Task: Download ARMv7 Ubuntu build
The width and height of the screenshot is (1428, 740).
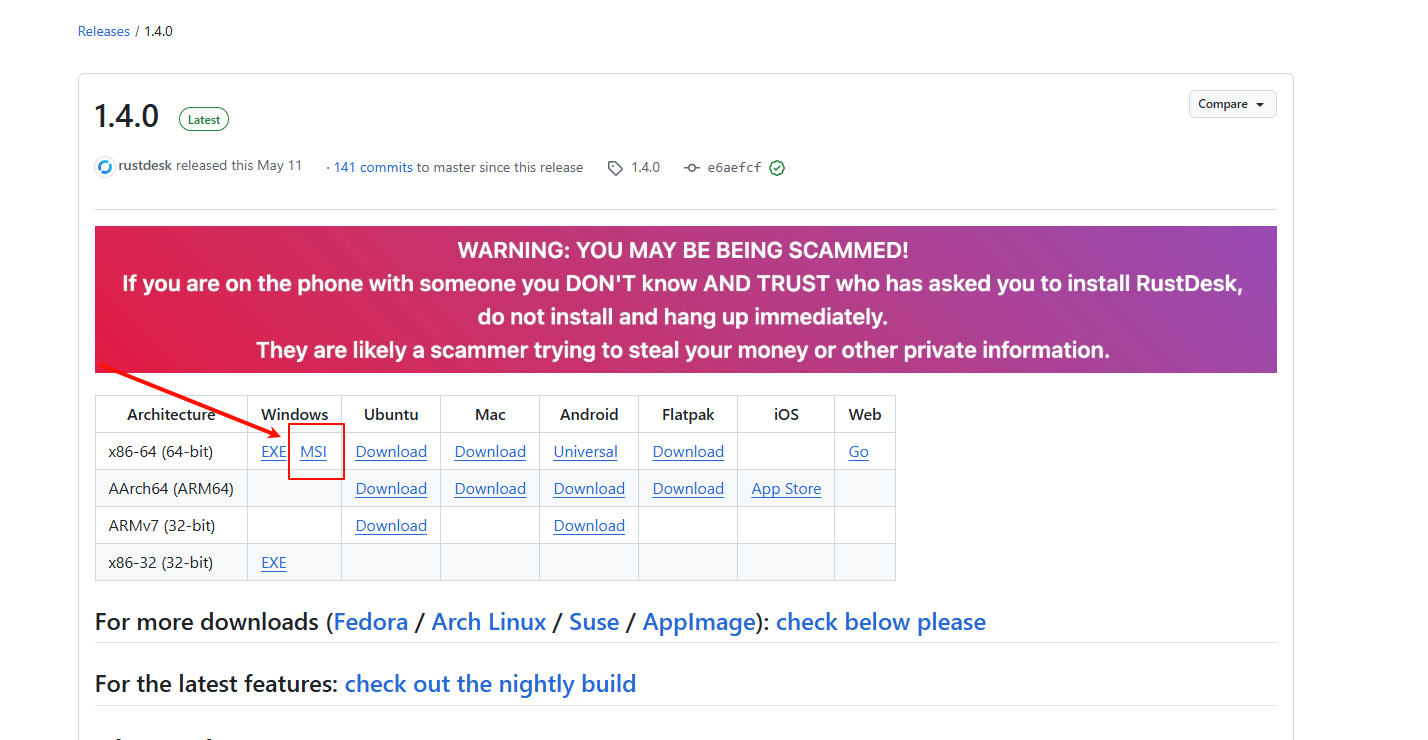Action: (391, 526)
